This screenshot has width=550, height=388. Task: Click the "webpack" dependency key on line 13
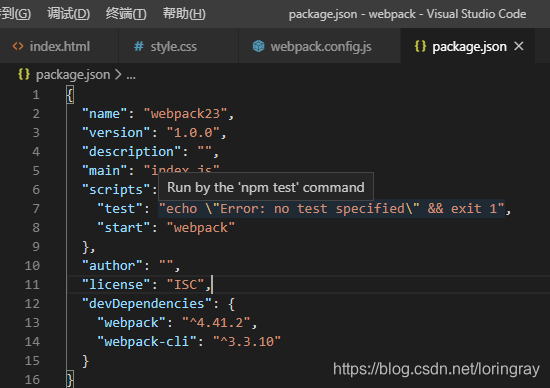coord(131,322)
